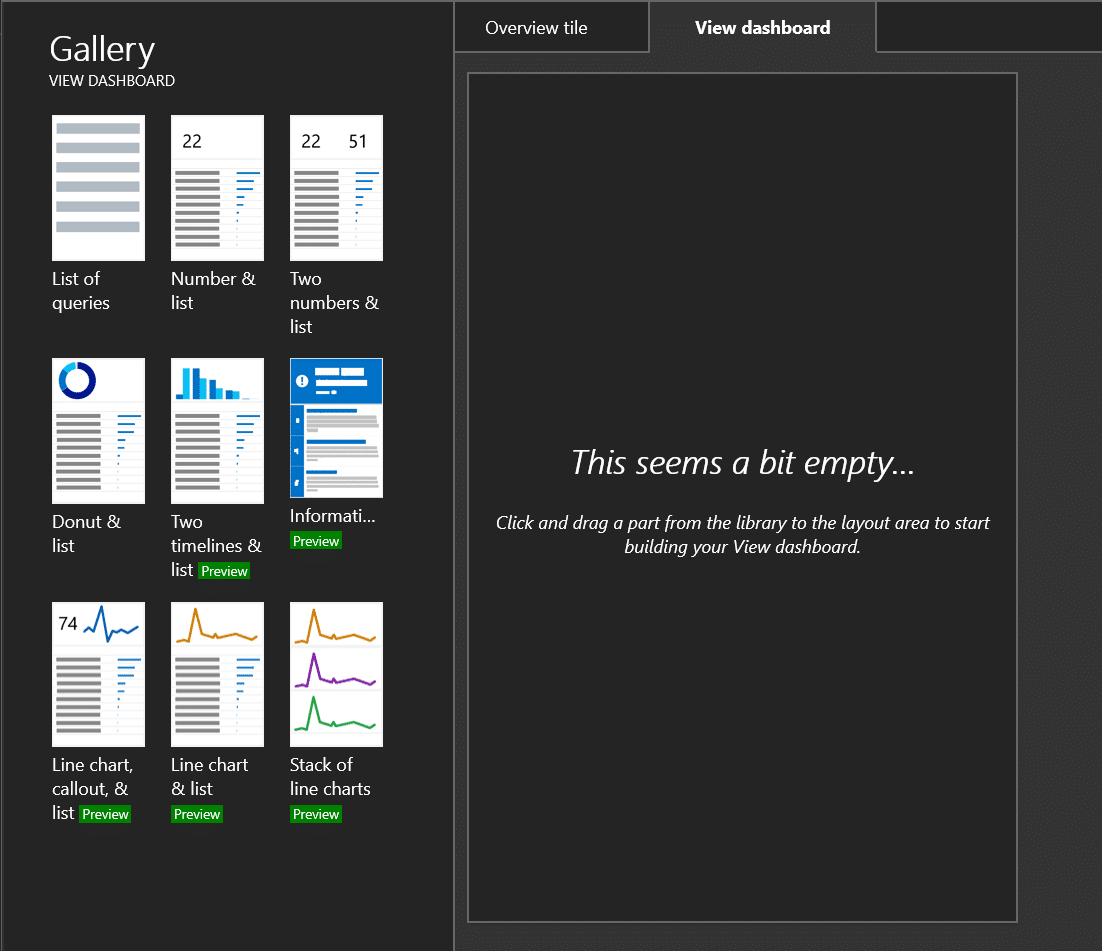Viewport: 1102px width, 951px height.
Task: Click the Gallery heading
Action: point(103,50)
